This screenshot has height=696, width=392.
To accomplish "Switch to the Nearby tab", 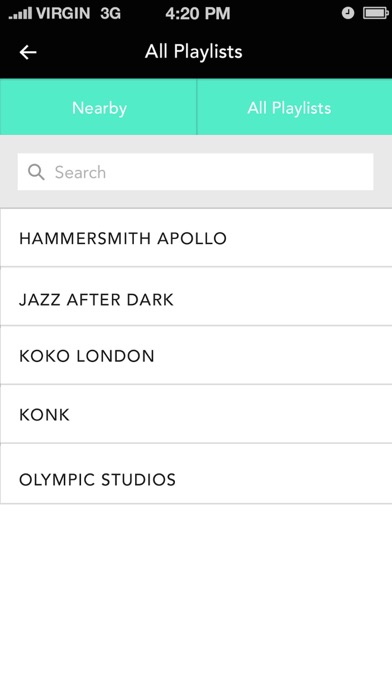I will point(98,107).
